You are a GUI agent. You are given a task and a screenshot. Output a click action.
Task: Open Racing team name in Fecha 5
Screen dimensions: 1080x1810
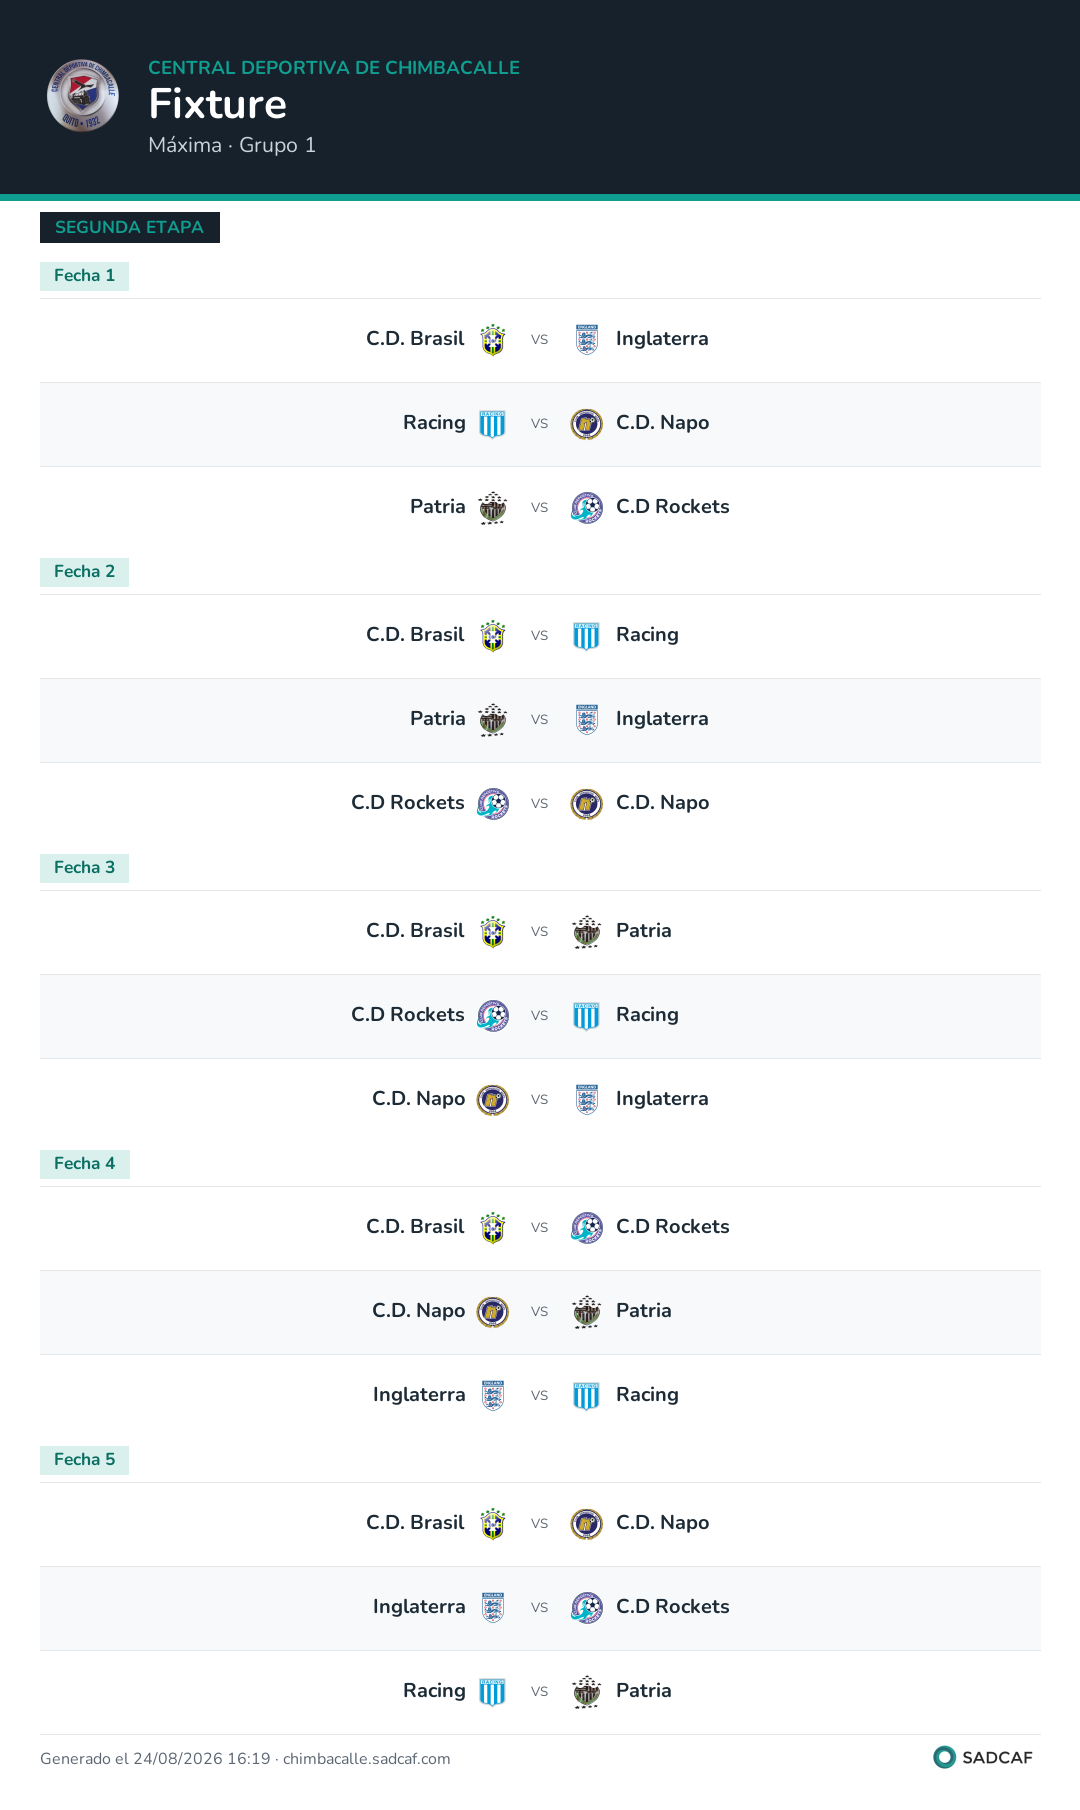[x=434, y=1691]
